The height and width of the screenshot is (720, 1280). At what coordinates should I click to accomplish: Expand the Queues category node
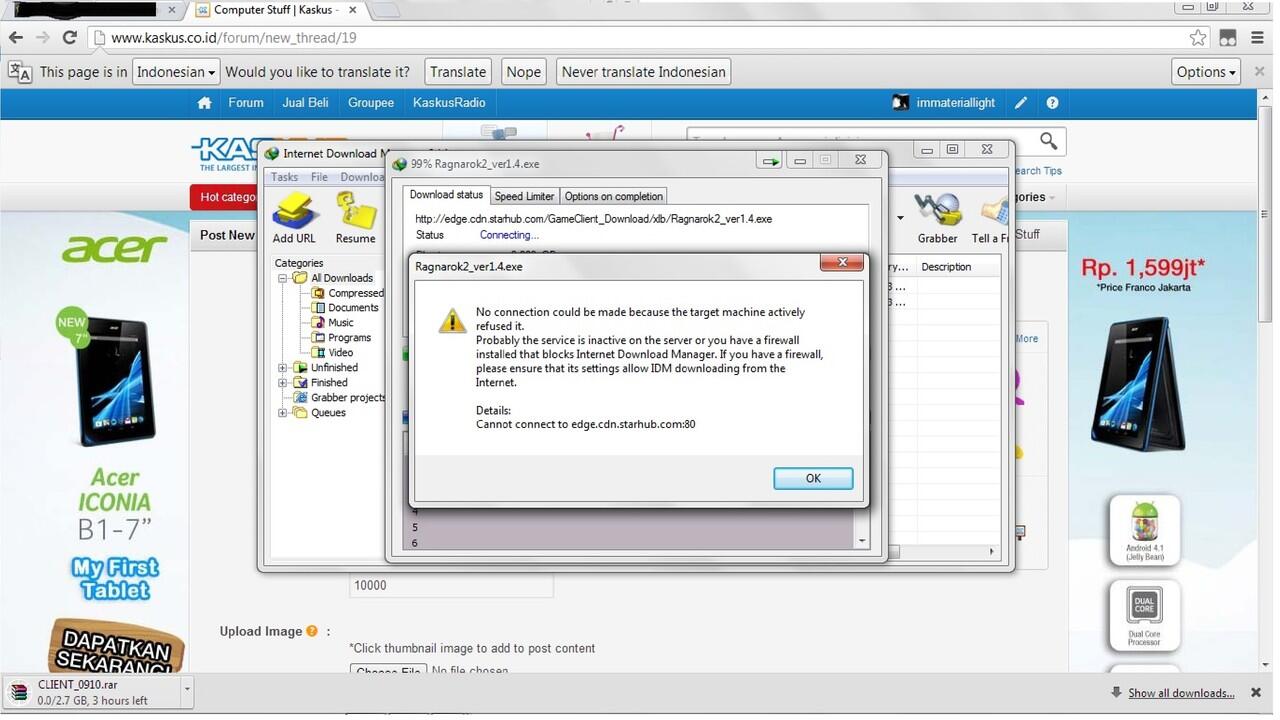pos(283,413)
